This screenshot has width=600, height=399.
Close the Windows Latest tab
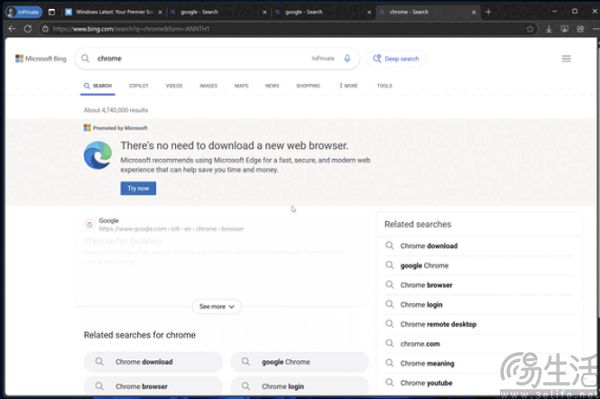[160, 12]
